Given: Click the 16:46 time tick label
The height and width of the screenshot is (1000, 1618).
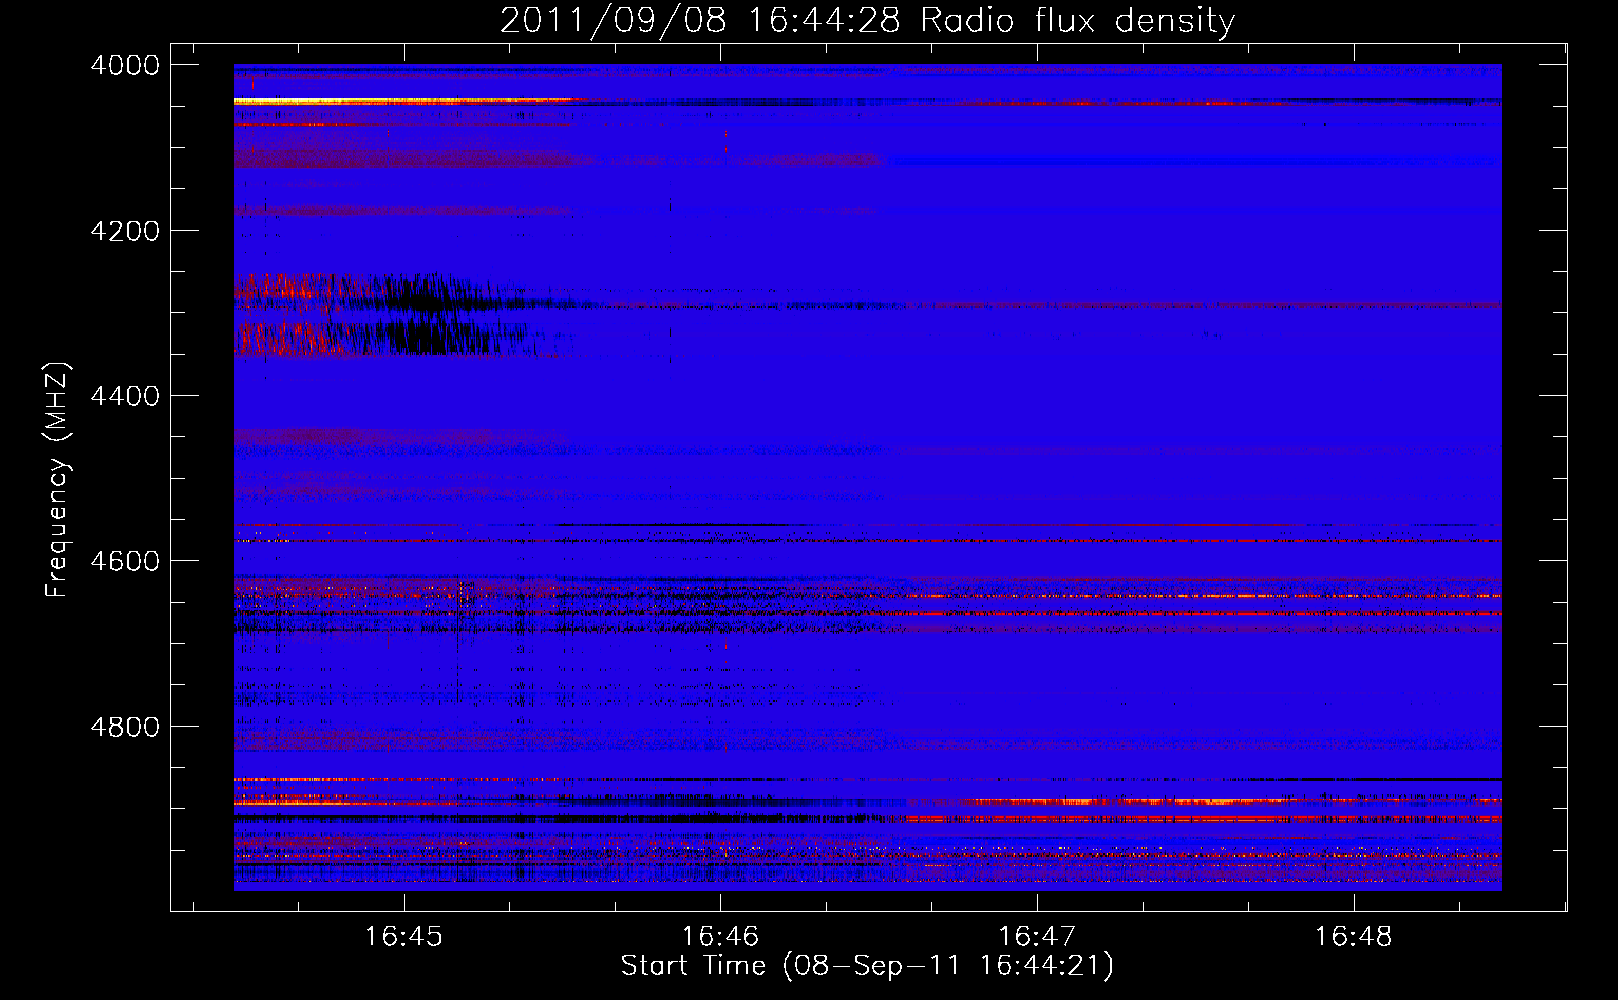Looking at the screenshot, I should click(720, 937).
